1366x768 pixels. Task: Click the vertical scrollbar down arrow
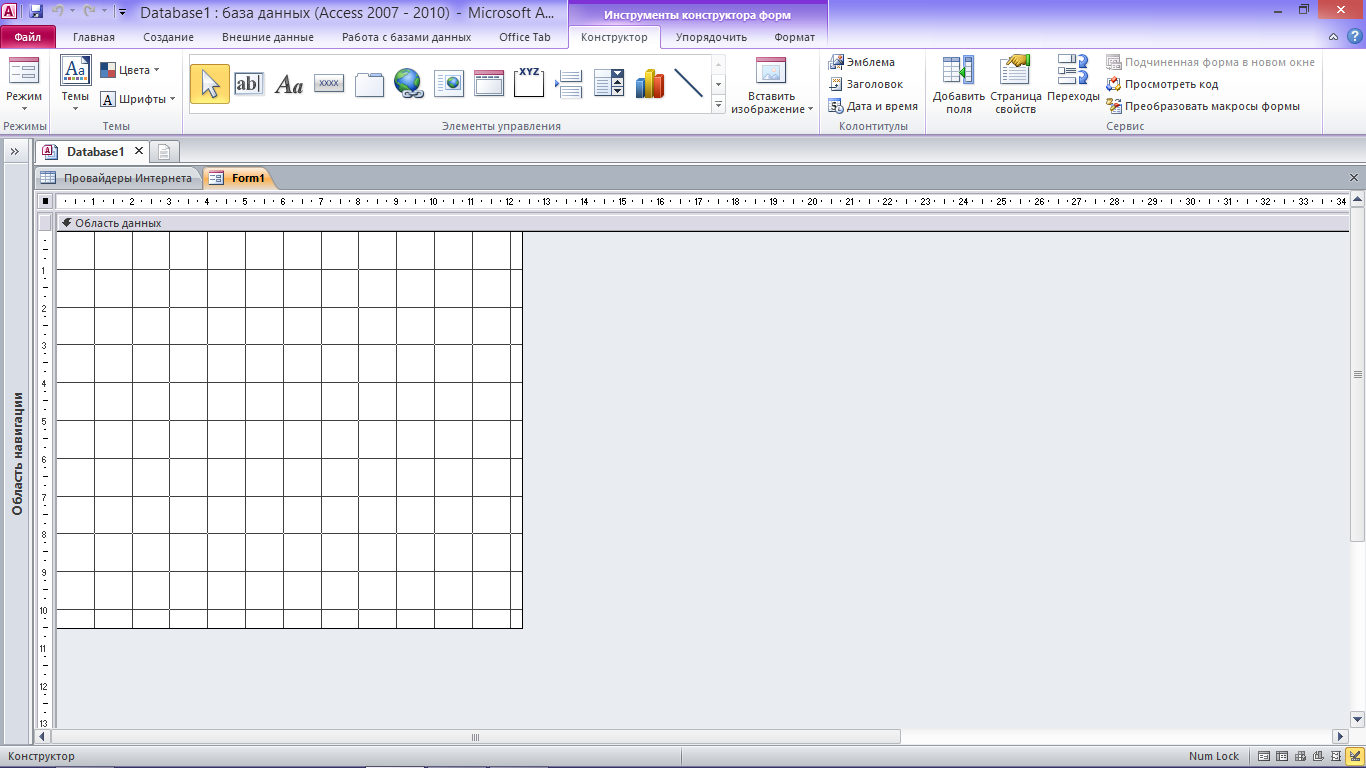(1357, 720)
